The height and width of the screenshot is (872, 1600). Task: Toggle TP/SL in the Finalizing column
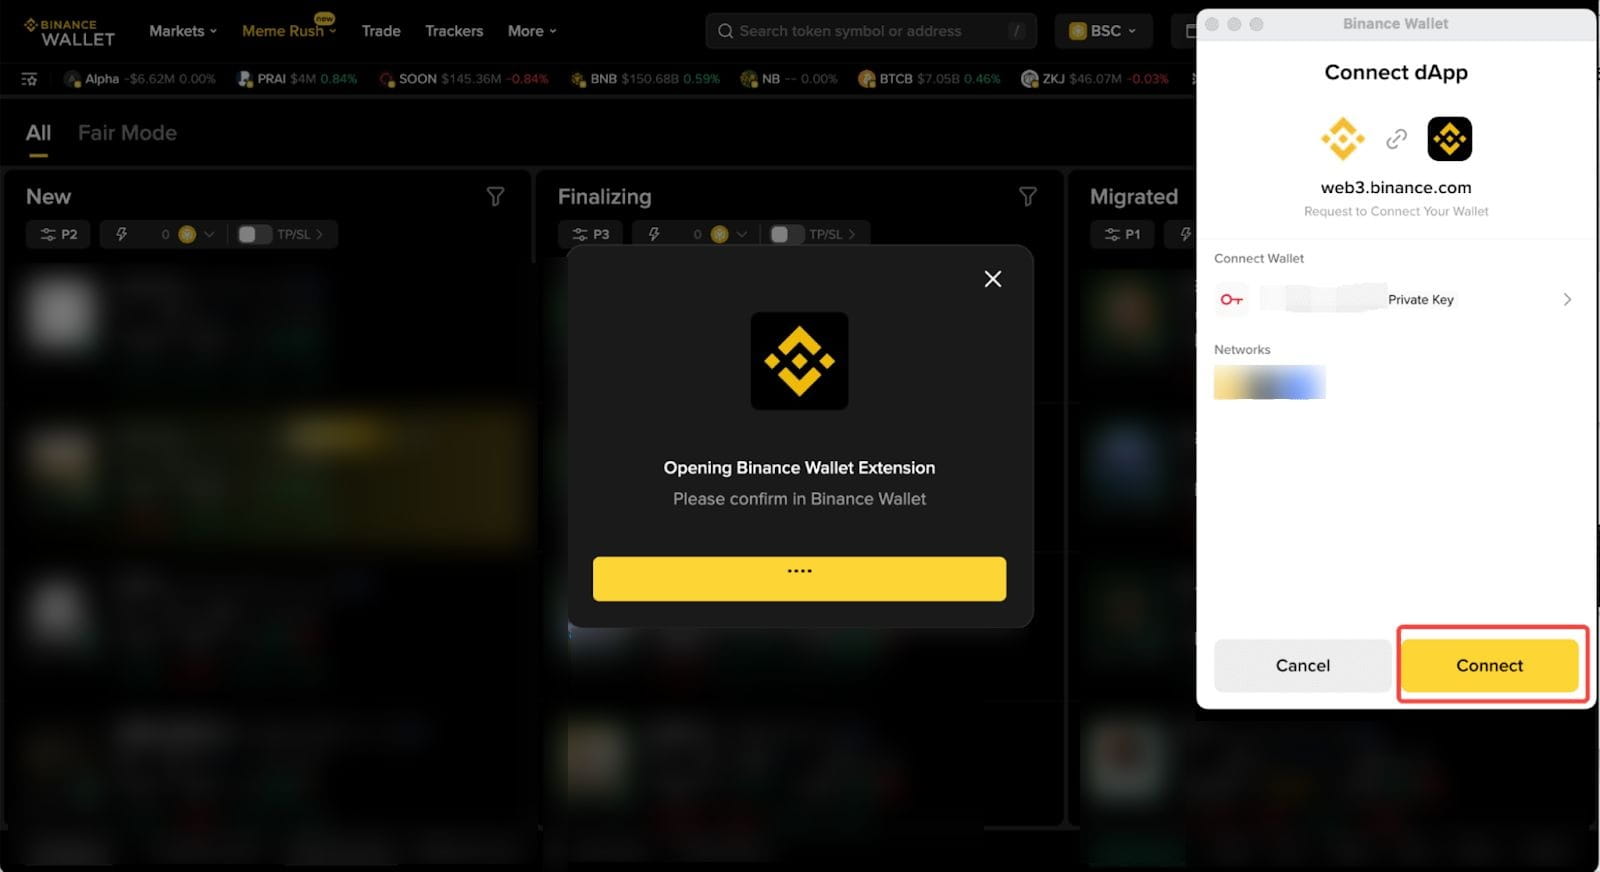[x=786, y=234]
